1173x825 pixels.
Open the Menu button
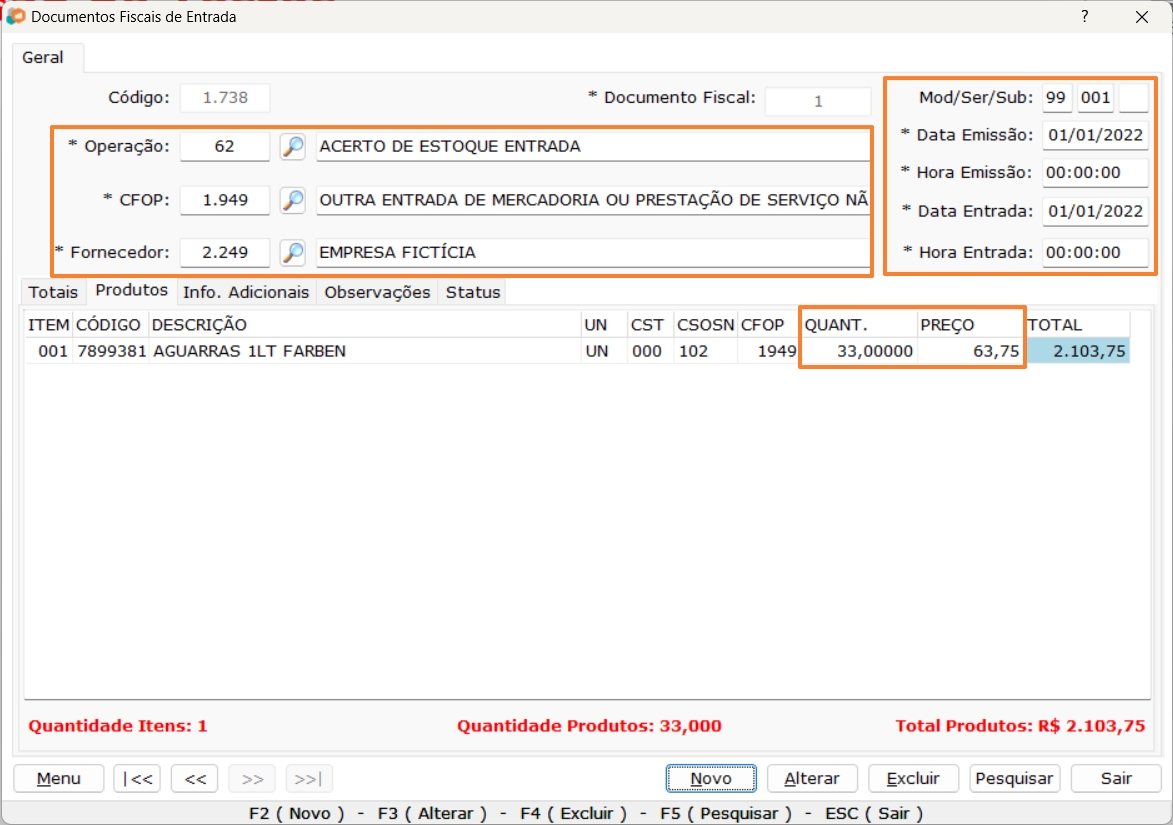(x=59, y=779)
